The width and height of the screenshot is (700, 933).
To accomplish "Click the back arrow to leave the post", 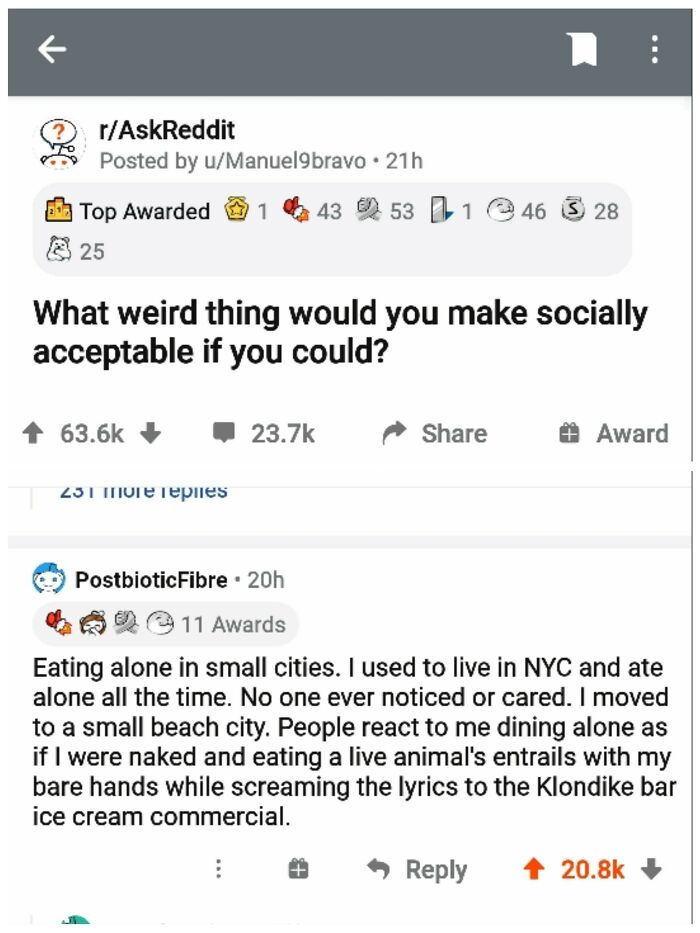I will [49, 48].
